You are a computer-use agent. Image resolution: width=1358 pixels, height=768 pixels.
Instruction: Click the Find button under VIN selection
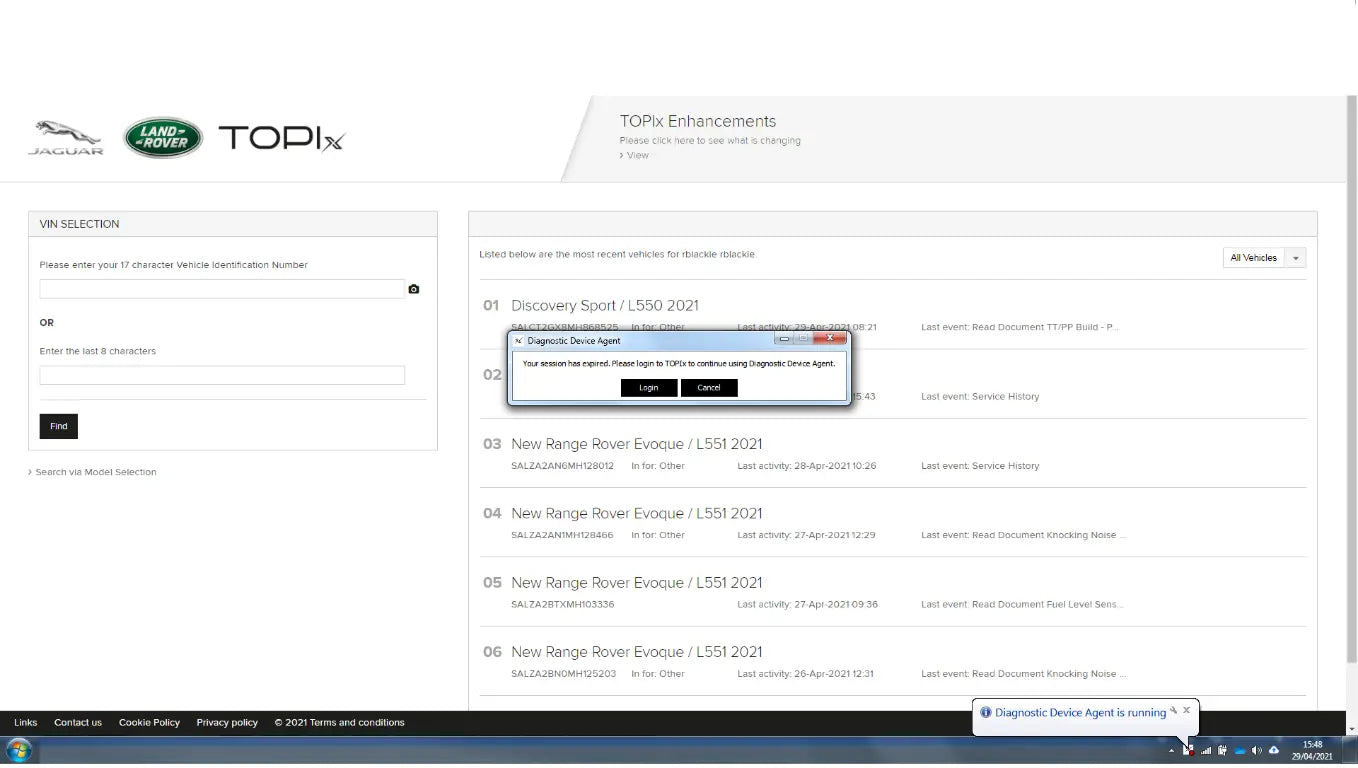tap(59, 426)
